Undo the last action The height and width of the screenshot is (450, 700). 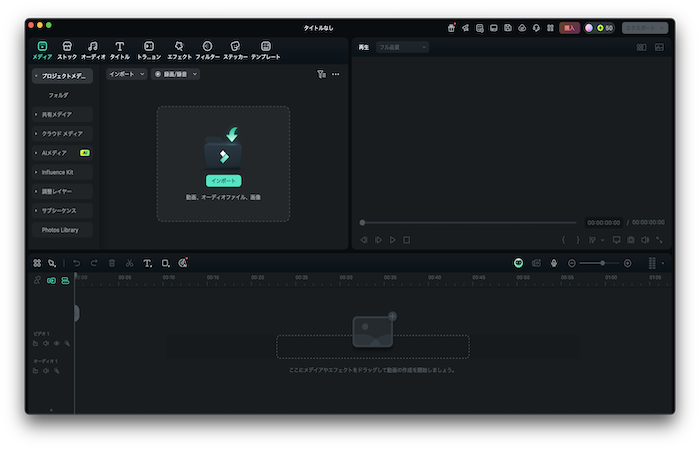pyautogui.click(x=76, y=263)
